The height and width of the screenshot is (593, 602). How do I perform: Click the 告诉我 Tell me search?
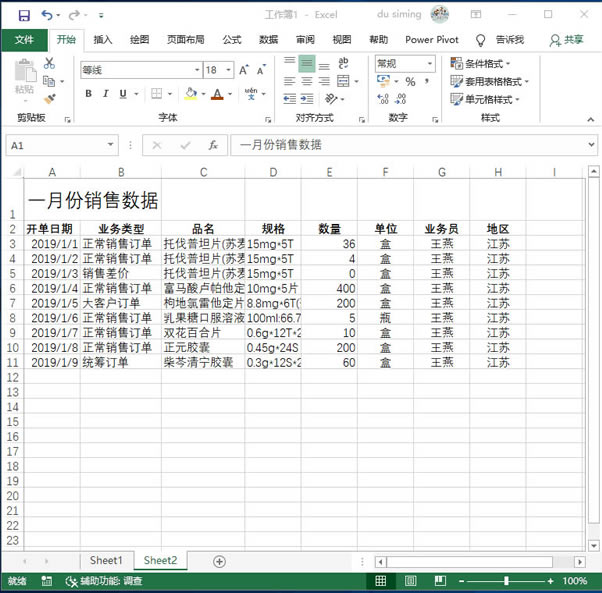pos(500,40)
